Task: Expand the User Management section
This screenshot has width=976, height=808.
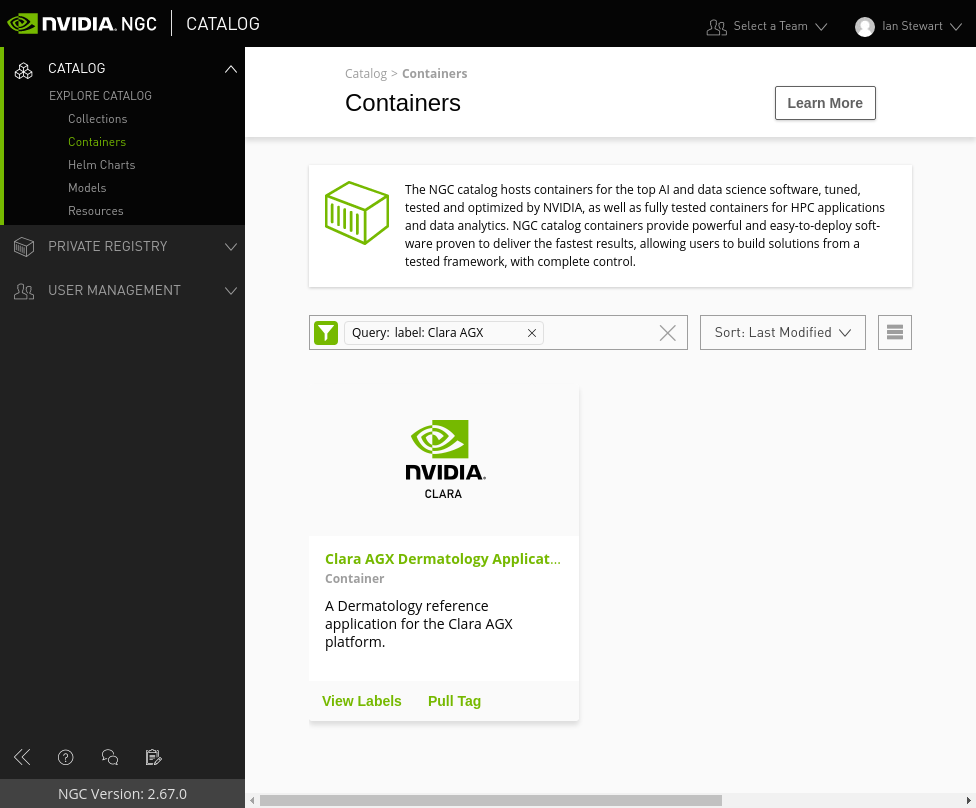Action: pyautogui.click(x=122, y=291)
